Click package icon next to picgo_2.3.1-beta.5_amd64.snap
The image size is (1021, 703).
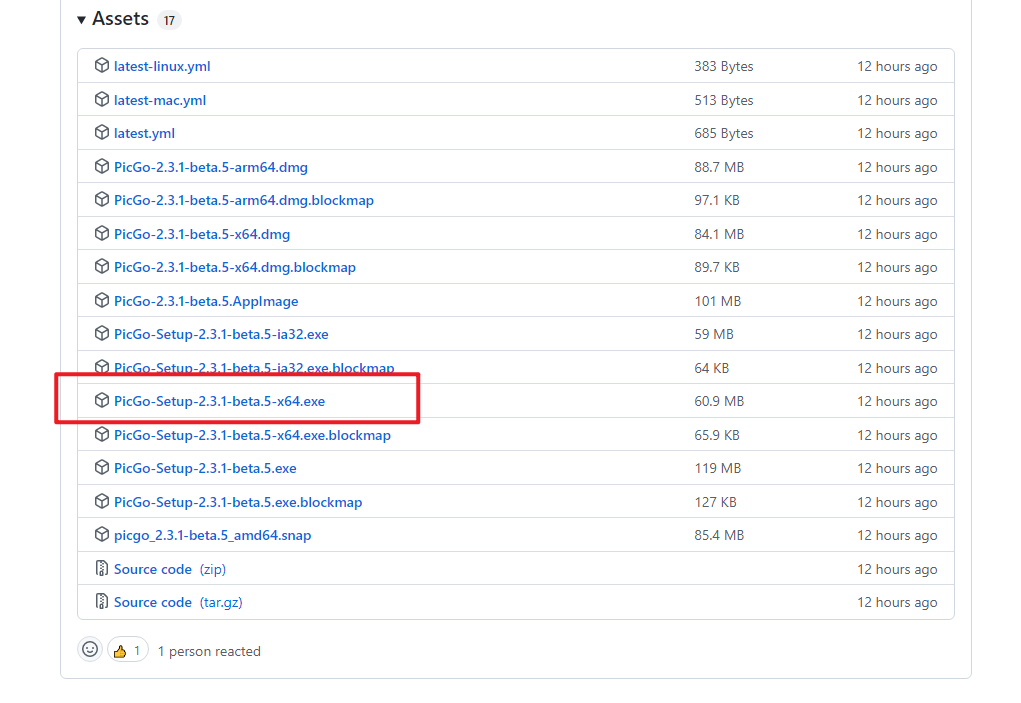[x=102, y=534]
